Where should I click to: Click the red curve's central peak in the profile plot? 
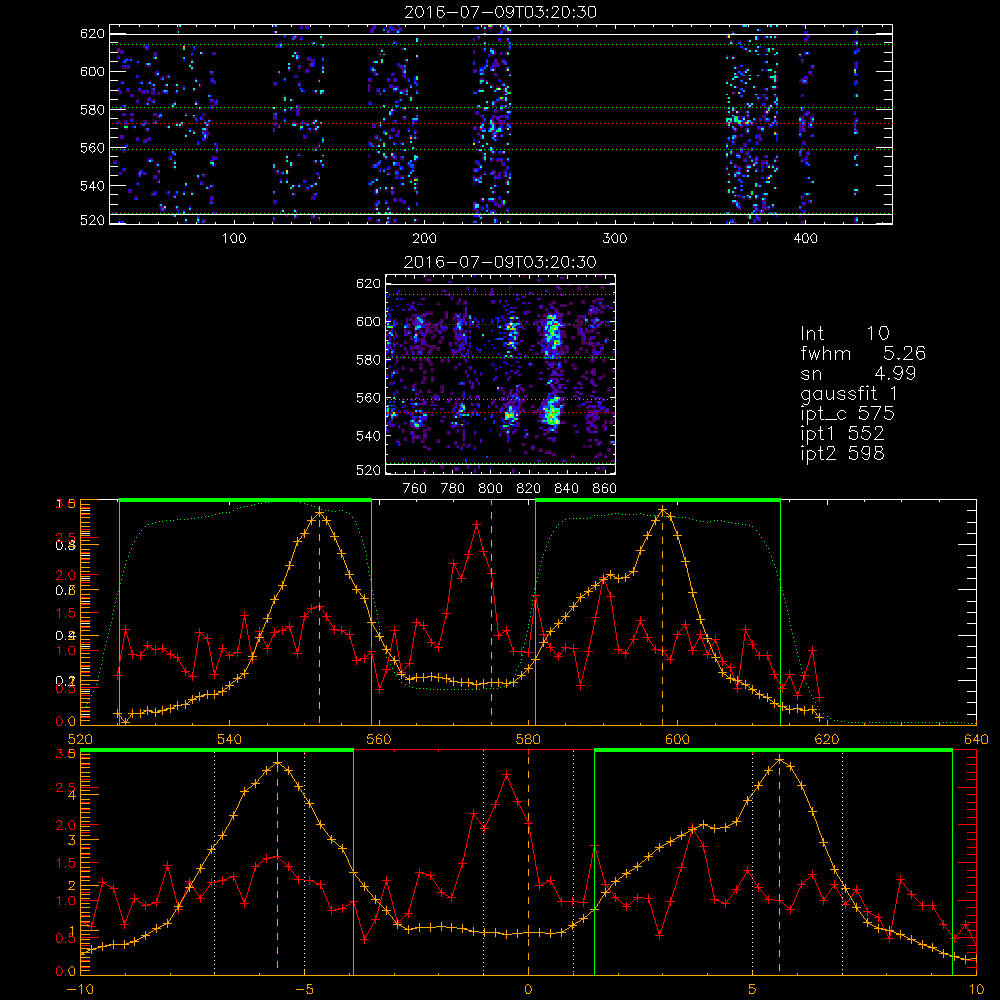pyautogui.click(x=476, y=524)
